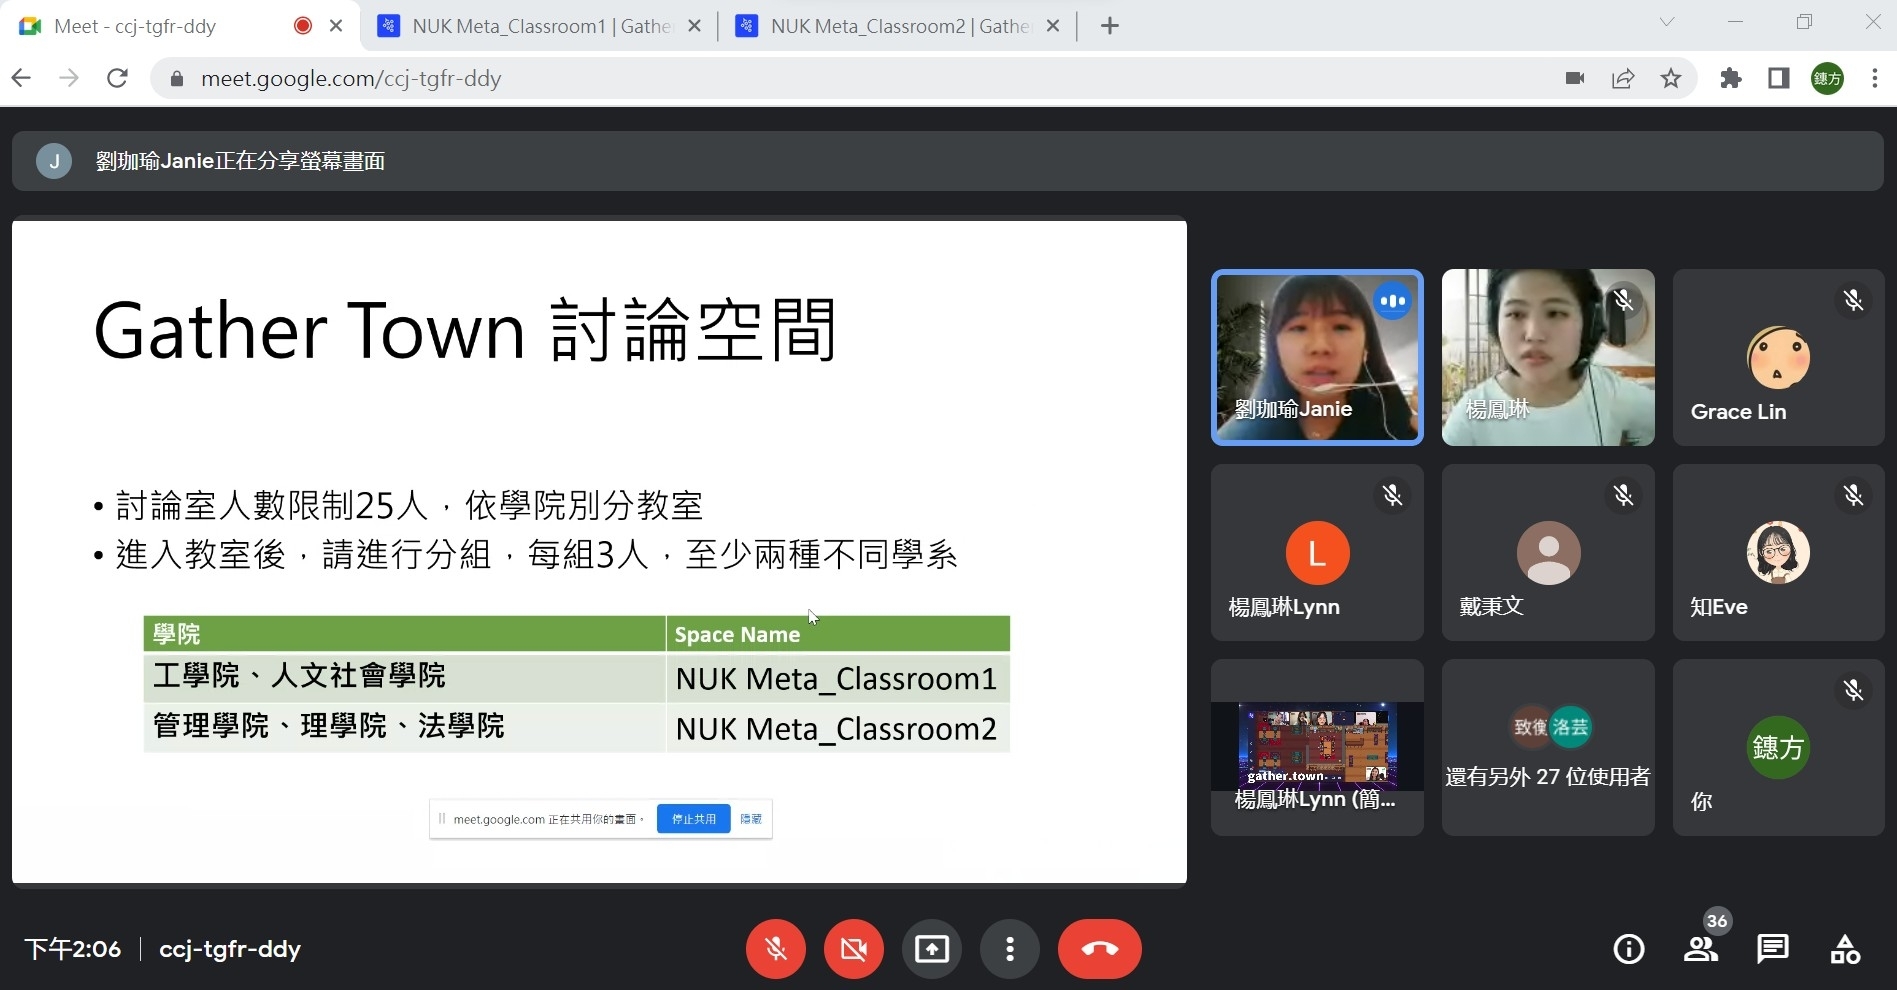Viewport: 1897px width, 990px height.
Task: Click the present screen button
Action: point(931,948)
